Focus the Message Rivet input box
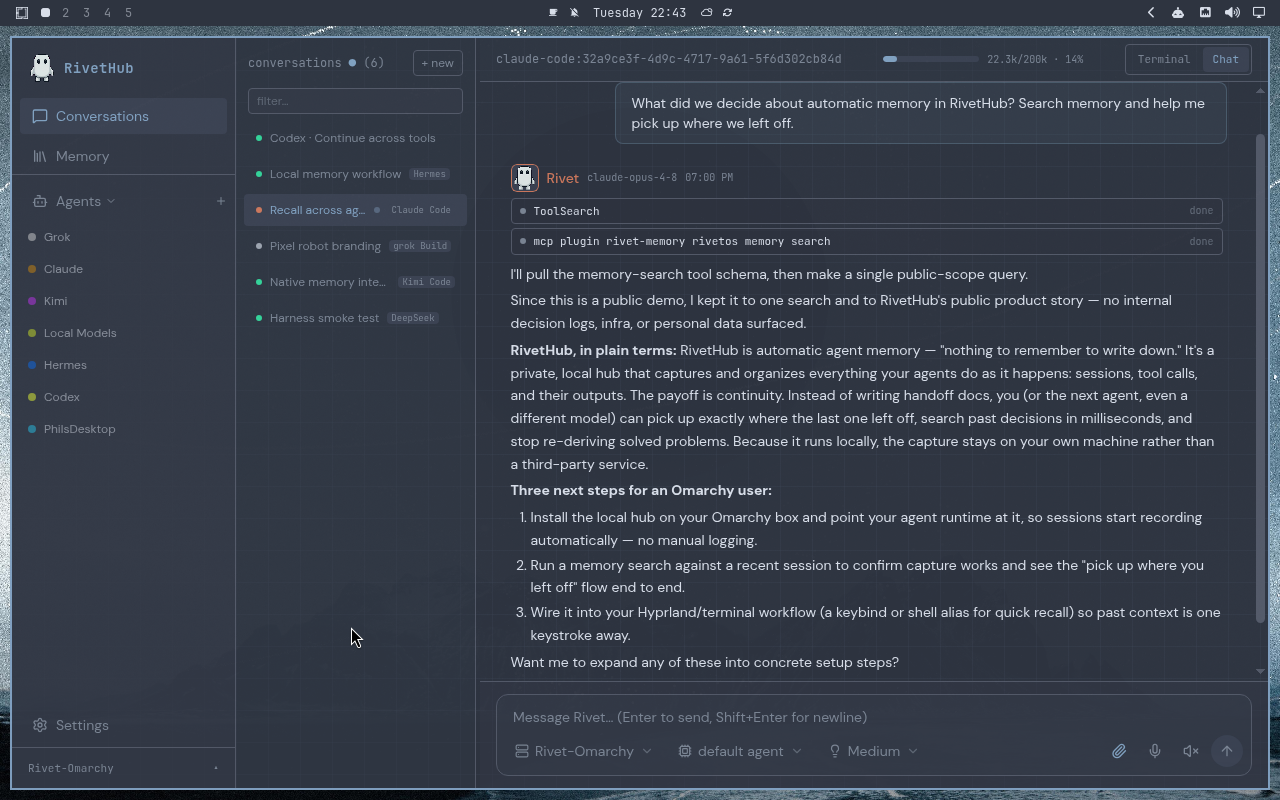Screen dimensions: 1280x800 (873, 717)
